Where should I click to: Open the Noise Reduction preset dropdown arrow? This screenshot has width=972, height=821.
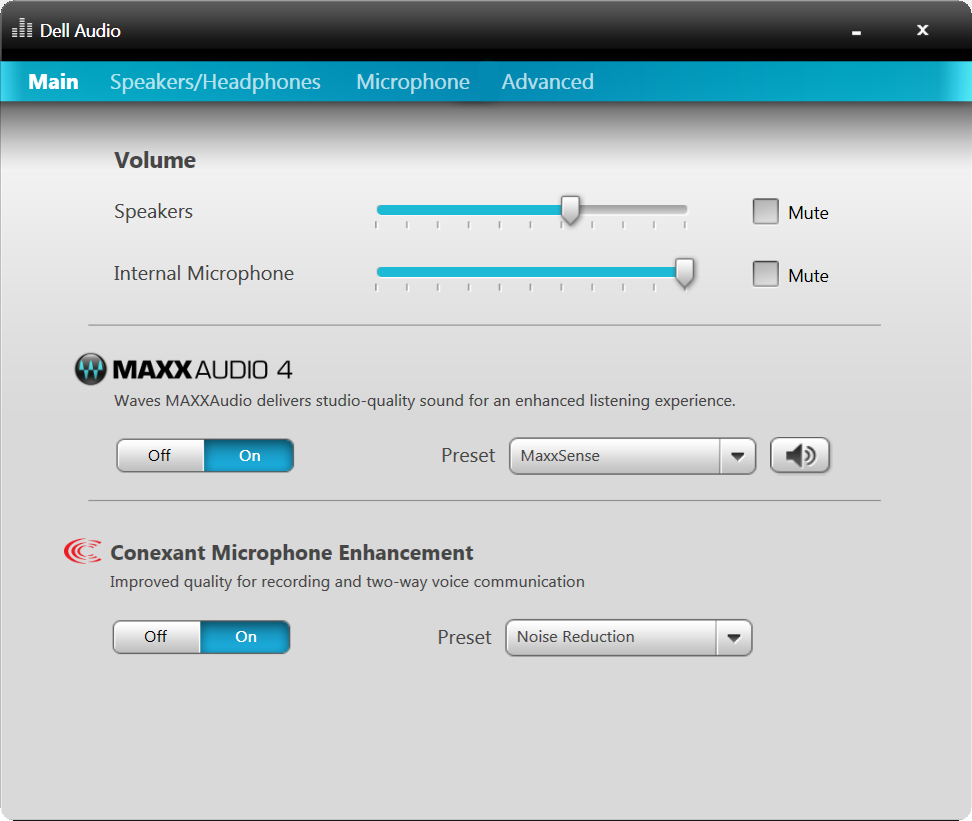click(734, 638)
